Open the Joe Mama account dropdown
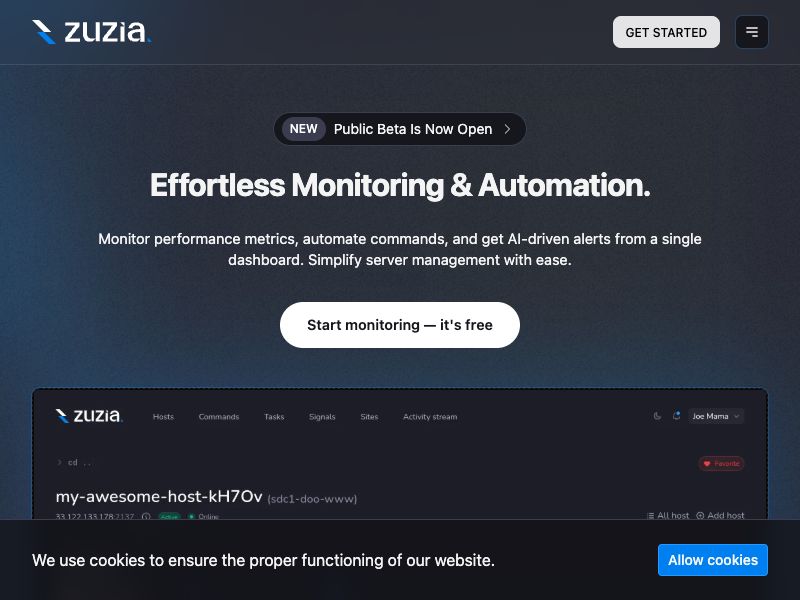The image size is (800, 600). click(714, 416)
